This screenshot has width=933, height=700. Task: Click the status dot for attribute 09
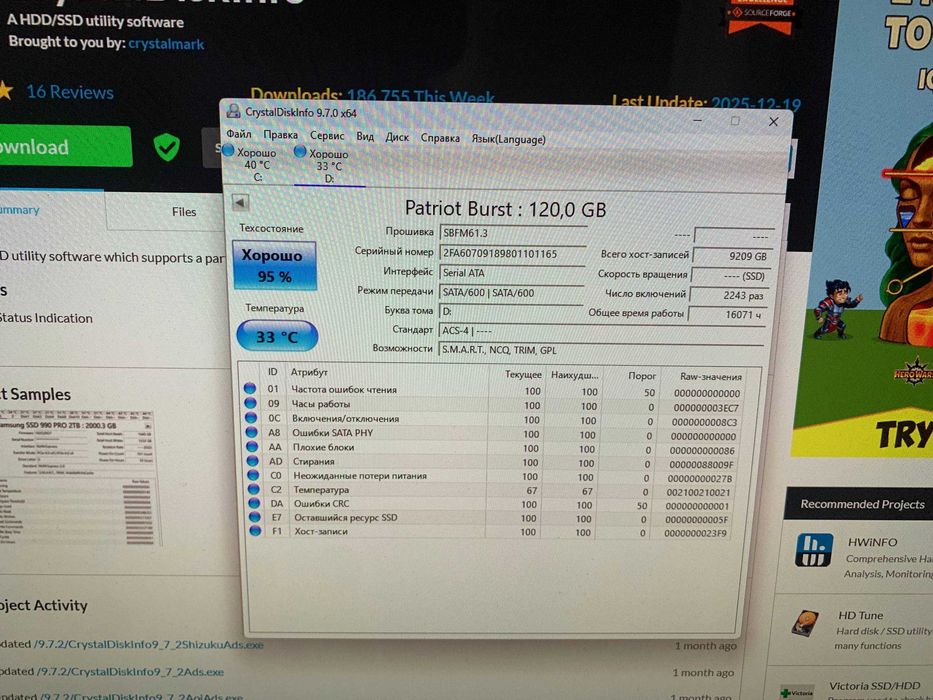(251, 403)
